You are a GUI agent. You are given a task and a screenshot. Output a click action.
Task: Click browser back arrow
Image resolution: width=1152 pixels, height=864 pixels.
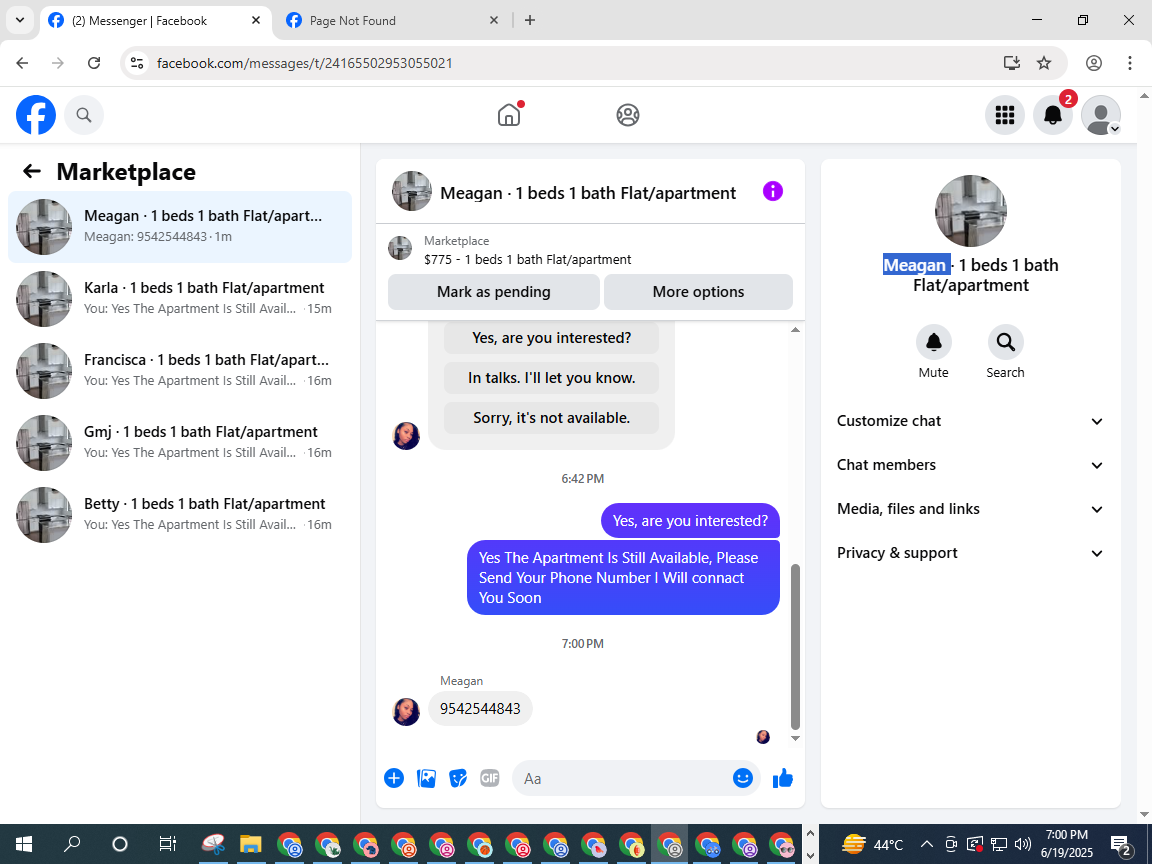click(22, 63)
